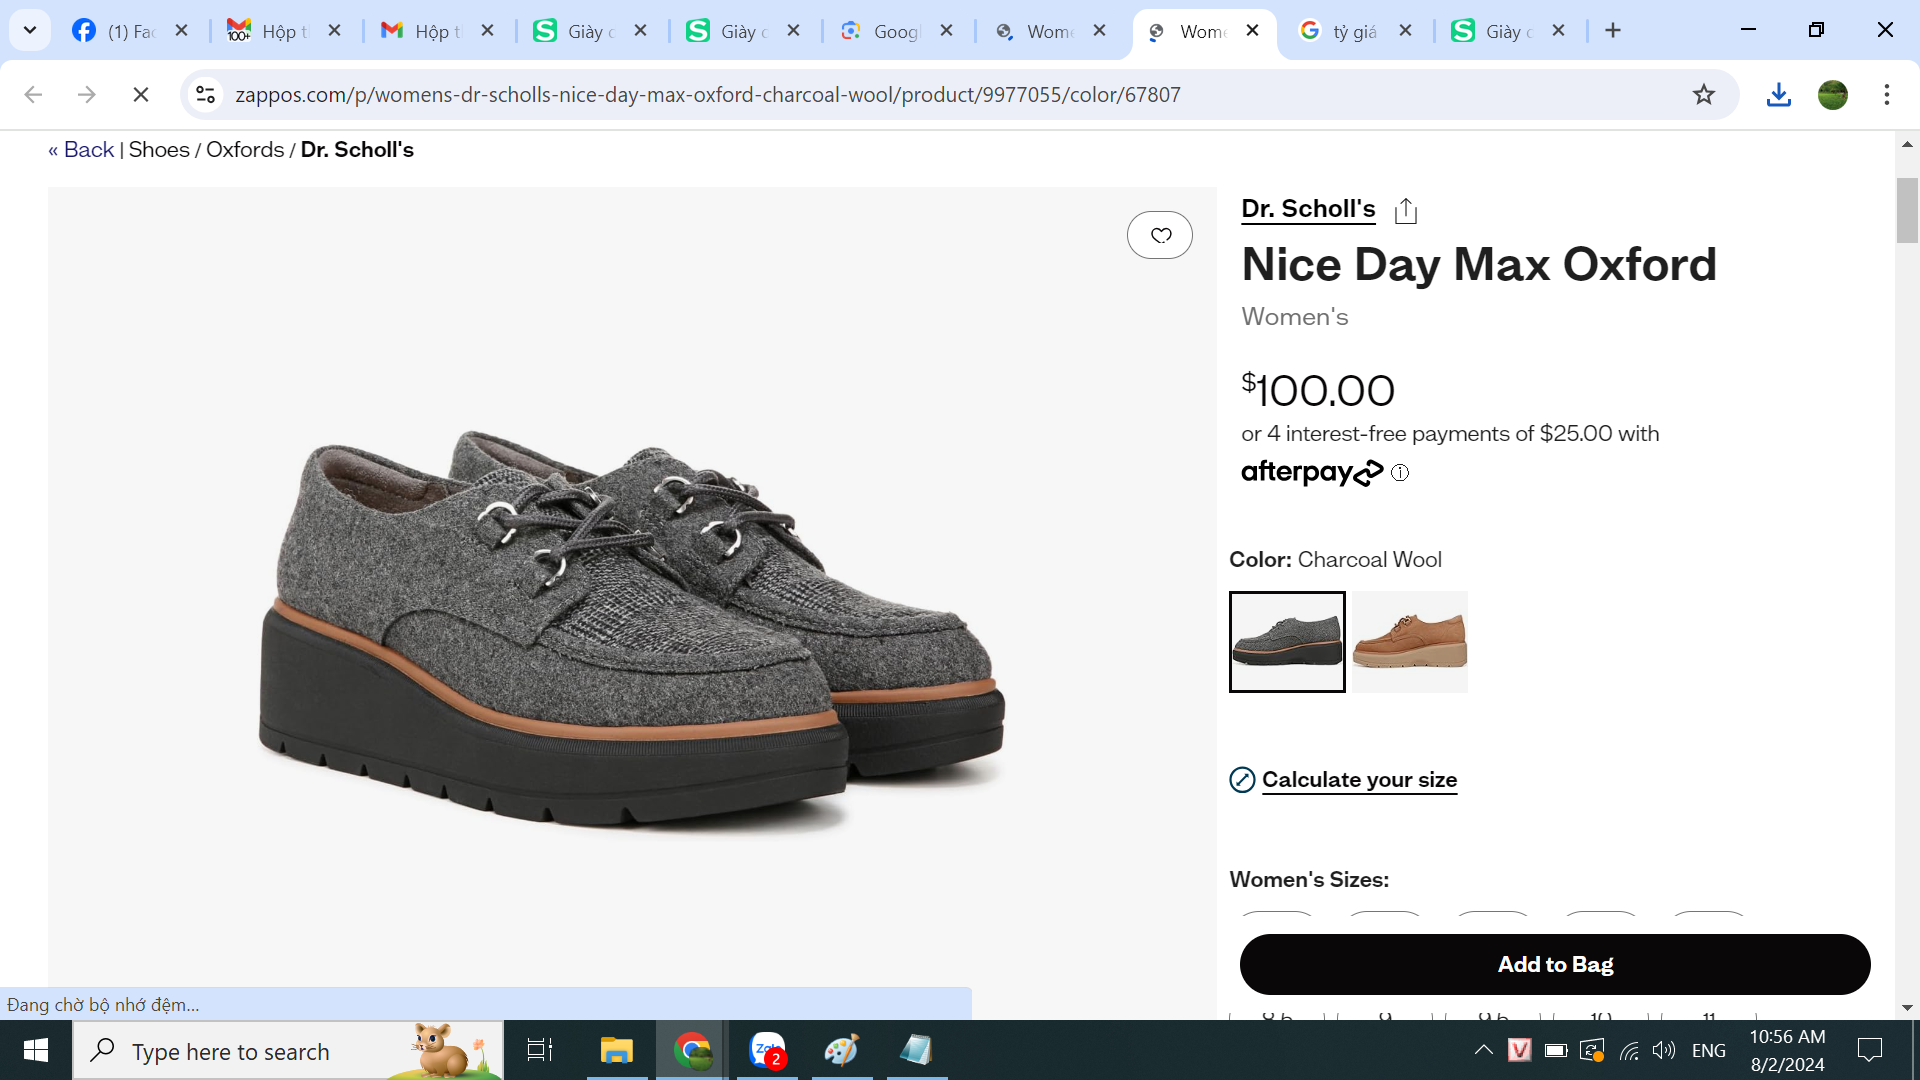This screenshot has height=1080, width=1920.
Task: Go back to the previous page
Action: pos(33,95)
